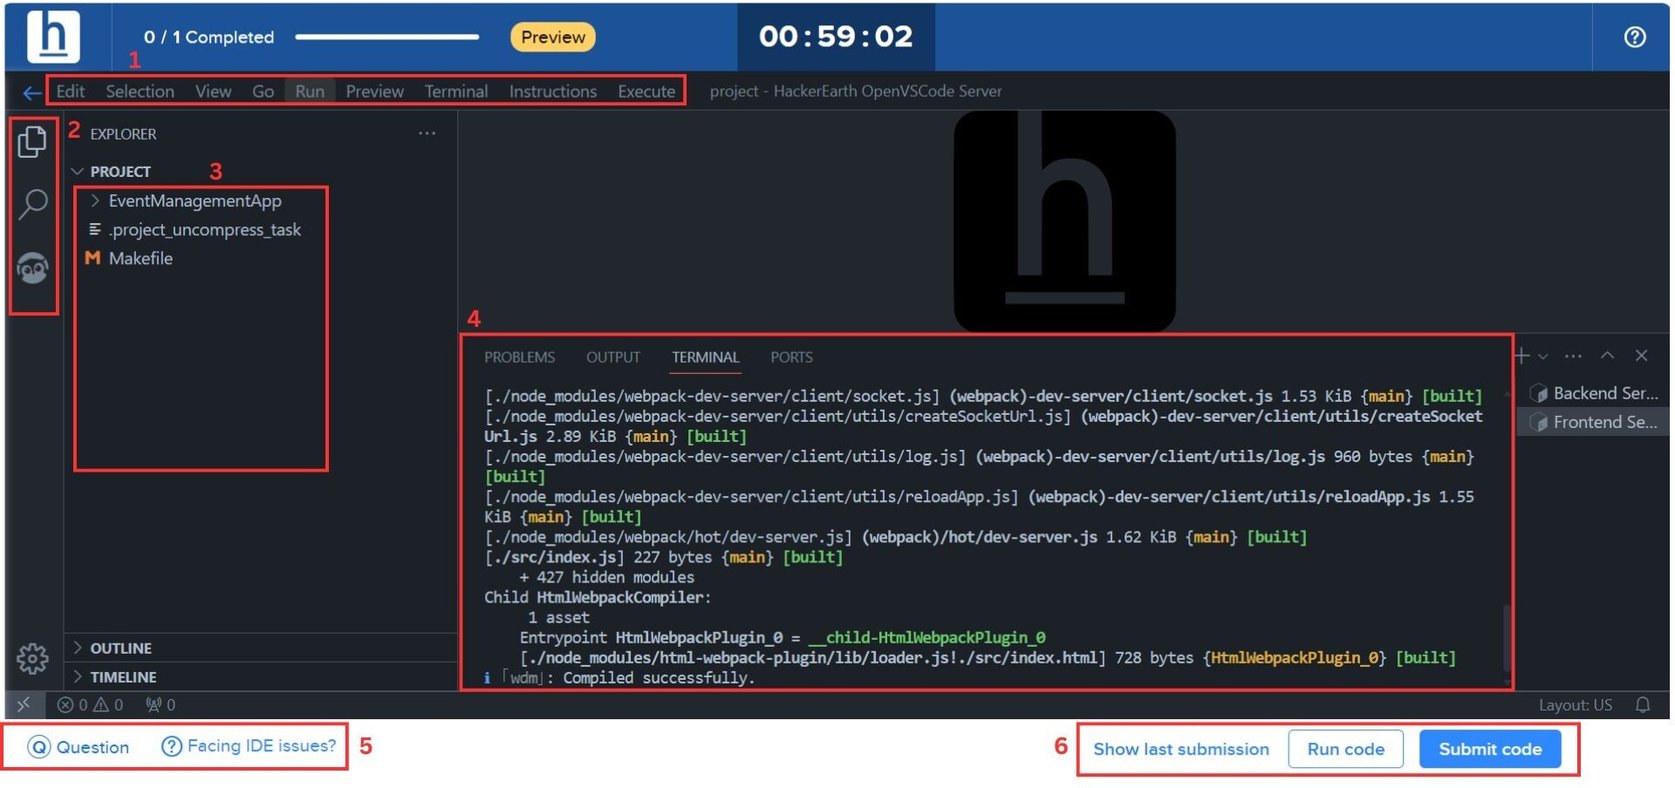Viewport: 1675px width, 788px height.
Task: Click the remote window icon in status bar
Action: point(24,705)
